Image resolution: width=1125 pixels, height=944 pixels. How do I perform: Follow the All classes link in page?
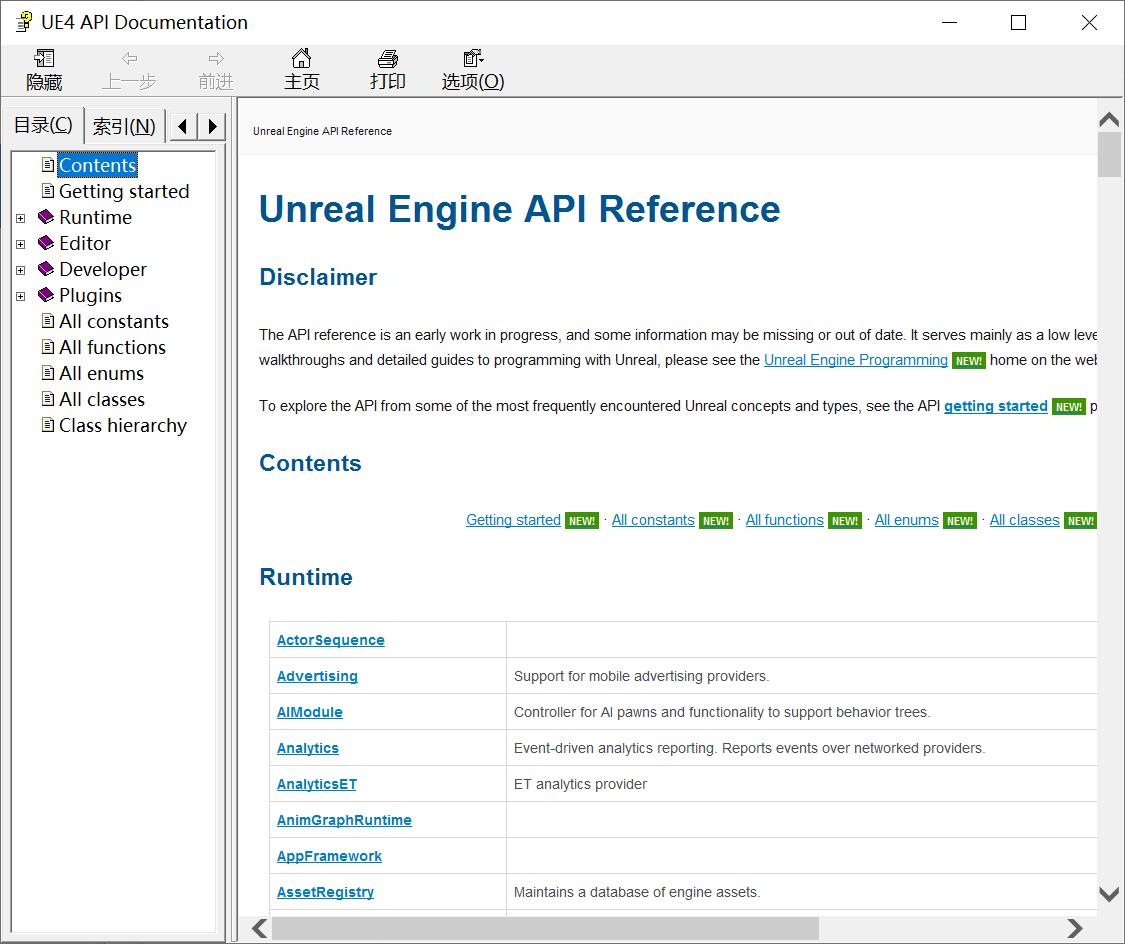(1024, 520)
